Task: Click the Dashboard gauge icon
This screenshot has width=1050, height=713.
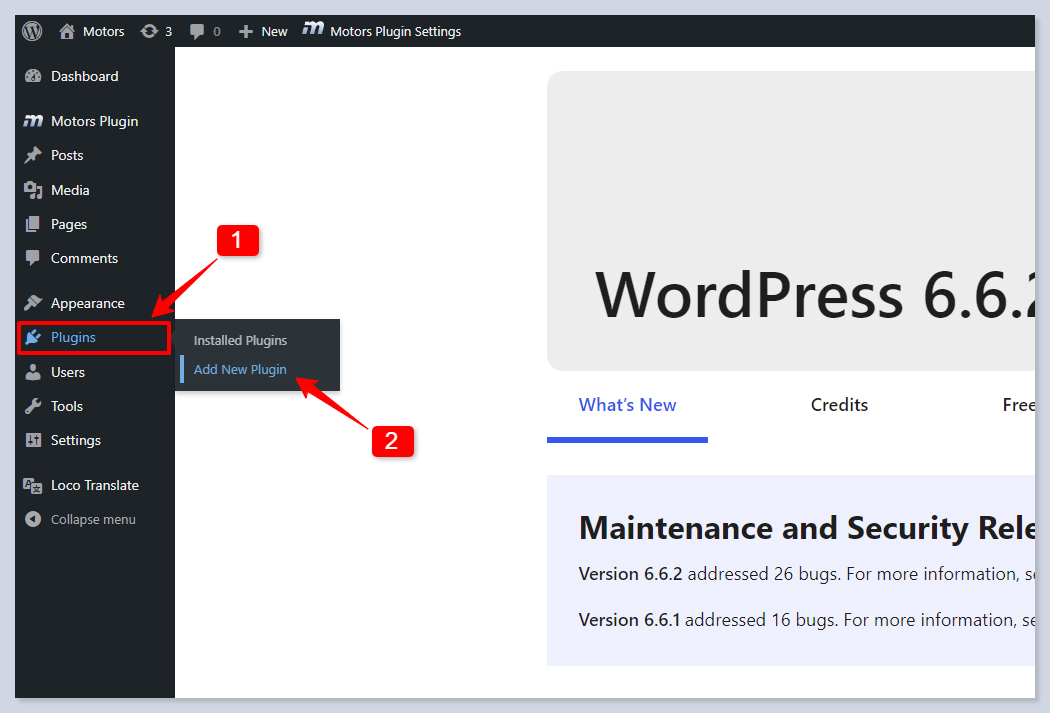Action: pos(33,77)
